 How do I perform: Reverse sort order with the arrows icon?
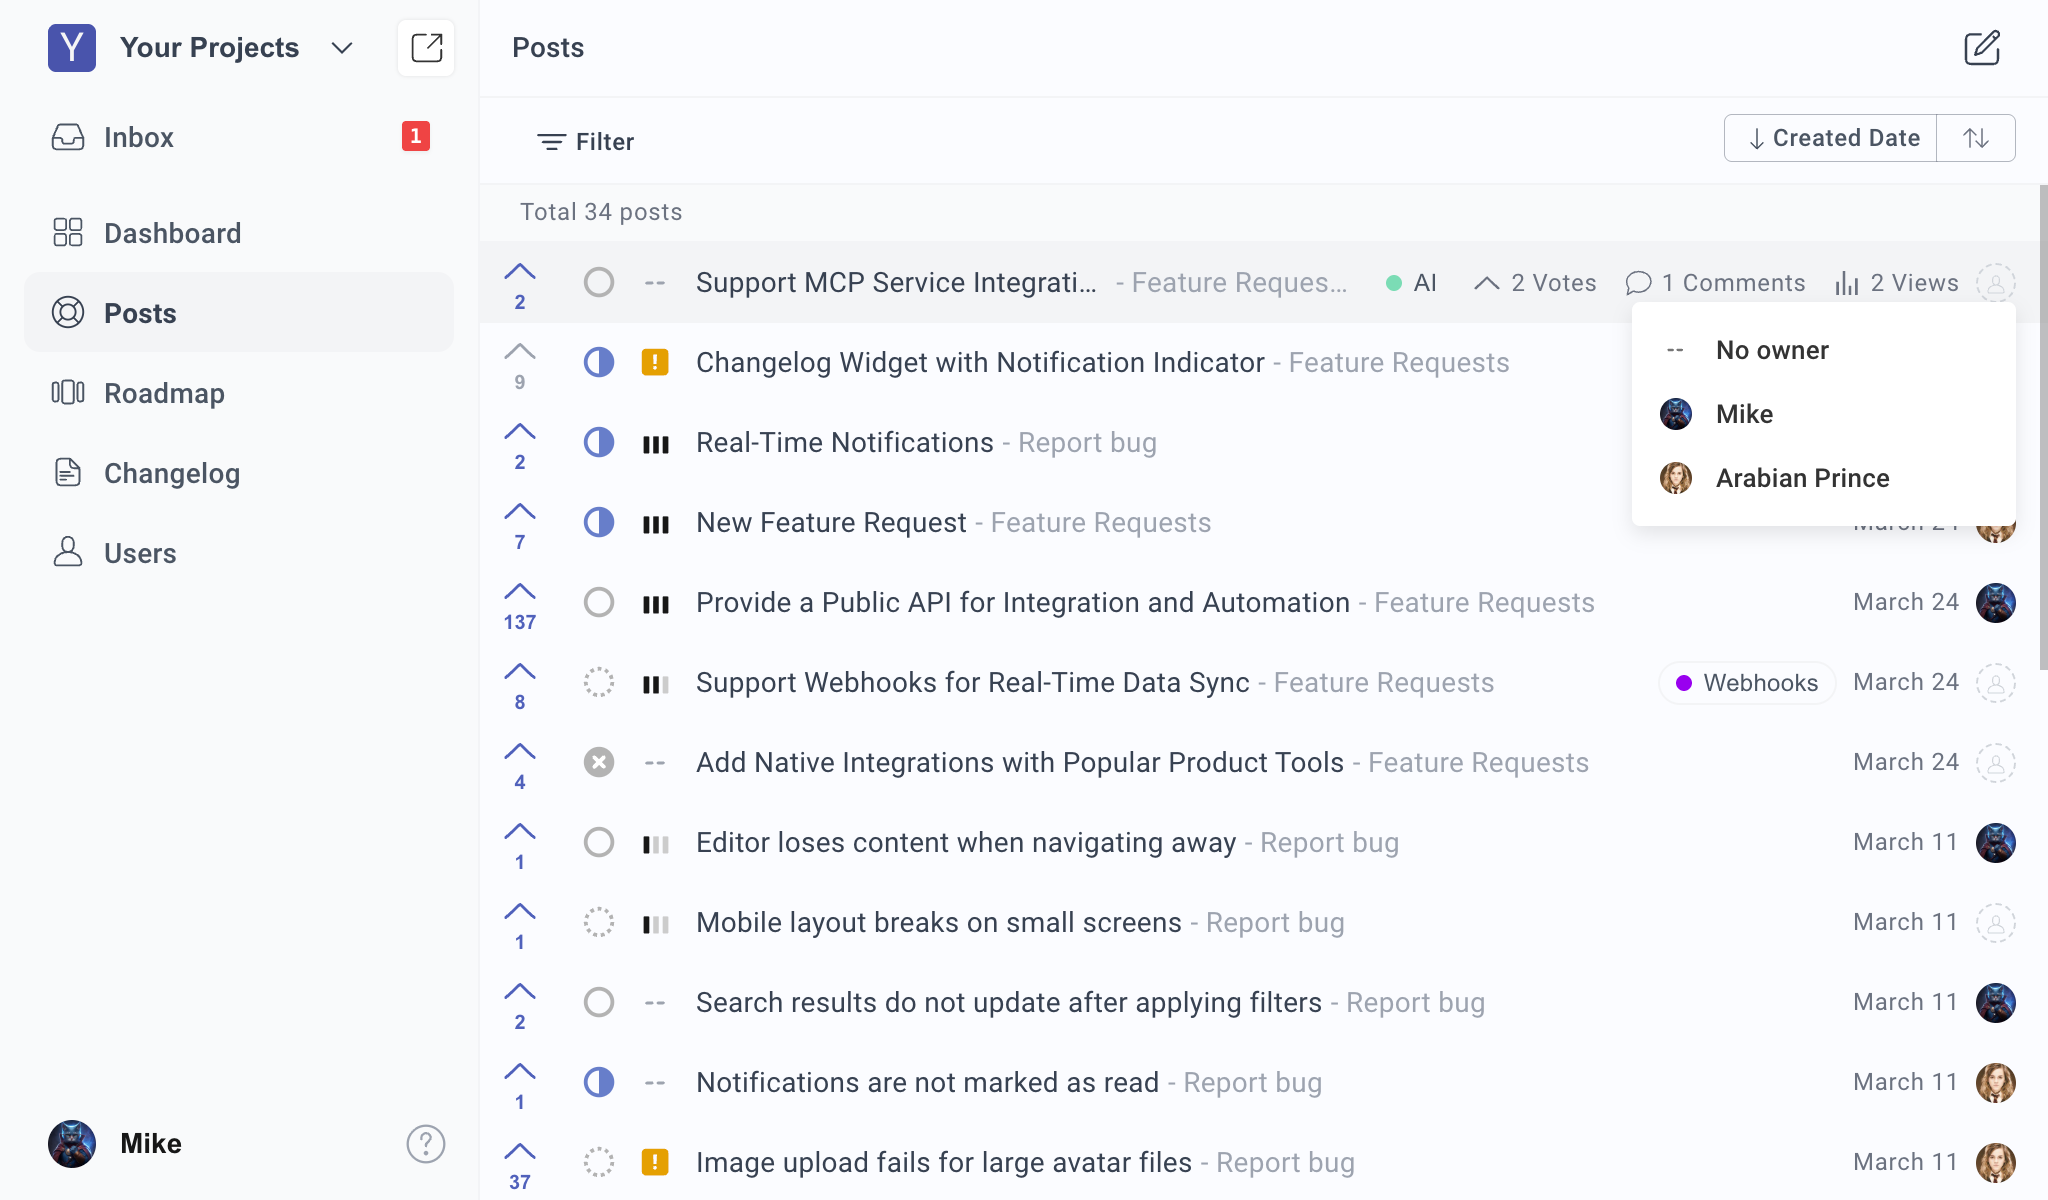(1975, 138)
